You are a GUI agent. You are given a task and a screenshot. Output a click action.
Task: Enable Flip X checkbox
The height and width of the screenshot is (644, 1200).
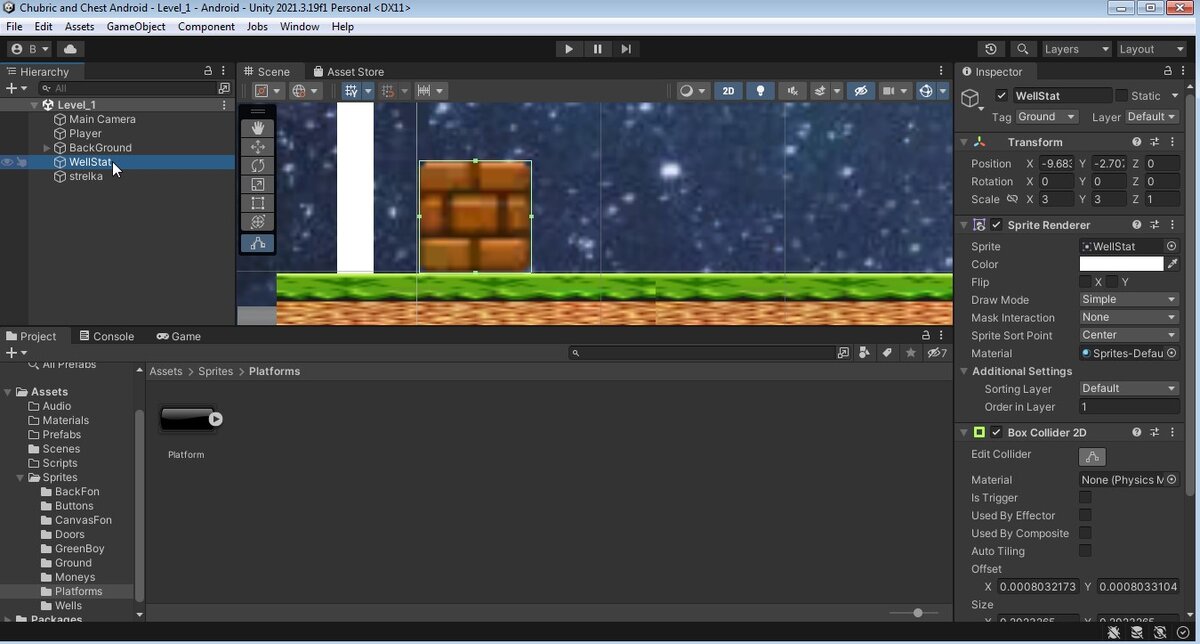coord(1085,282)
